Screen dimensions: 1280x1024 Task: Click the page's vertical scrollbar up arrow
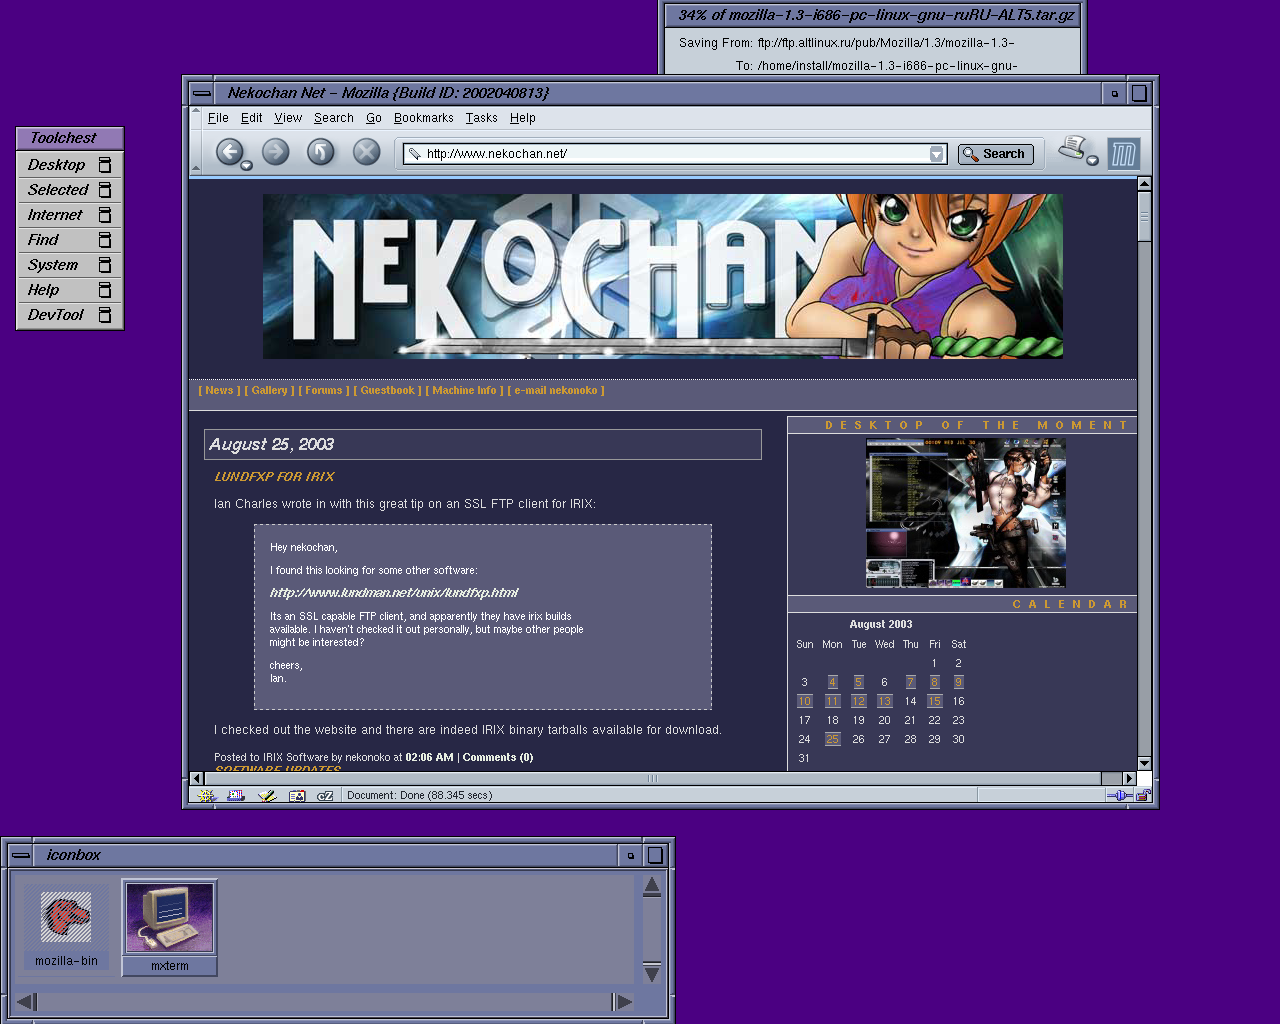tap(1144, 184)
